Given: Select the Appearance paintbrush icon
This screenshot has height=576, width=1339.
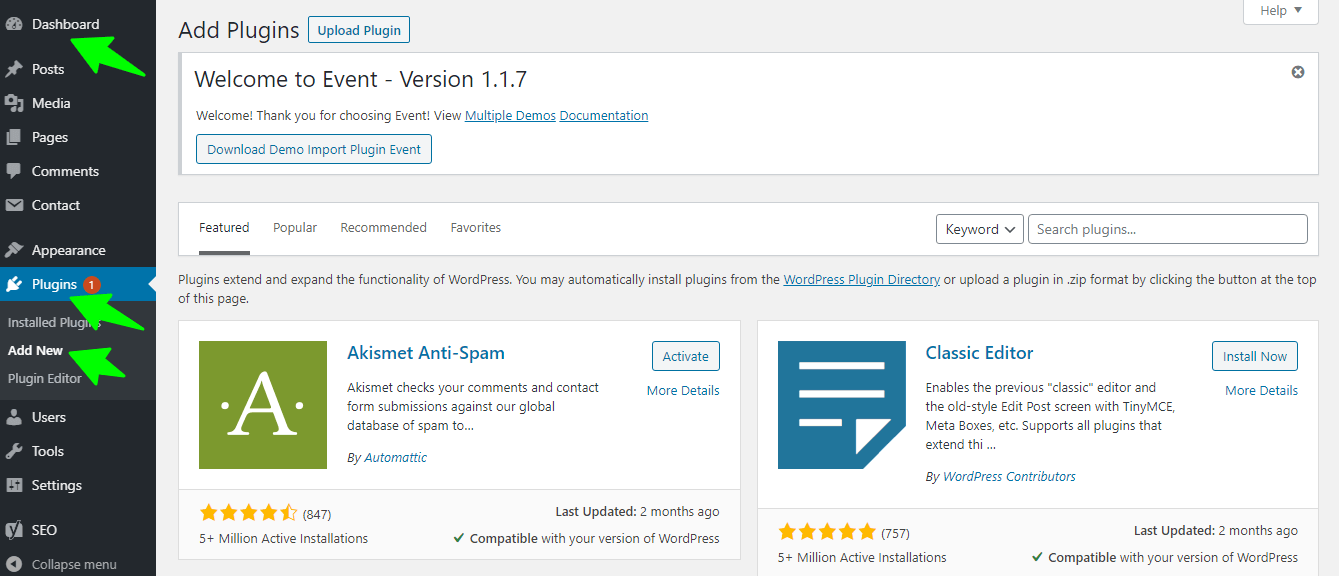Looking at the screenshot, I should [x=14, y=250].
